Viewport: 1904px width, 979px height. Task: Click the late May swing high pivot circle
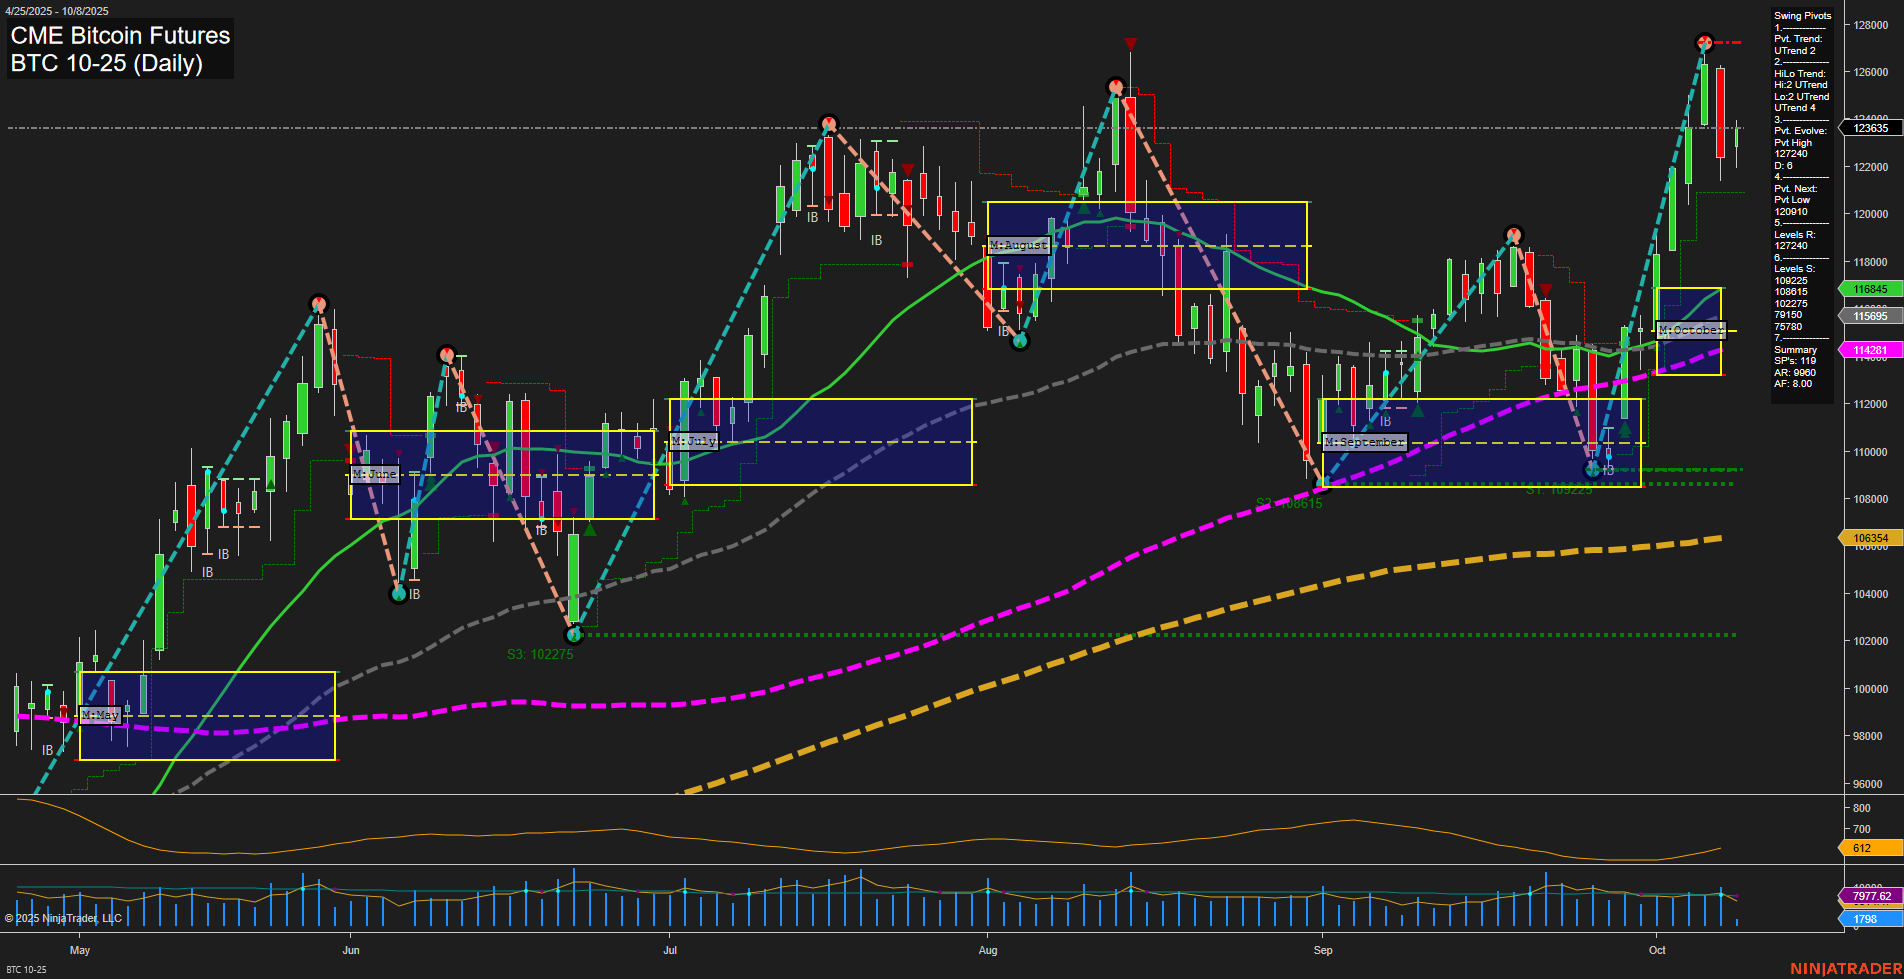point(319,303)
